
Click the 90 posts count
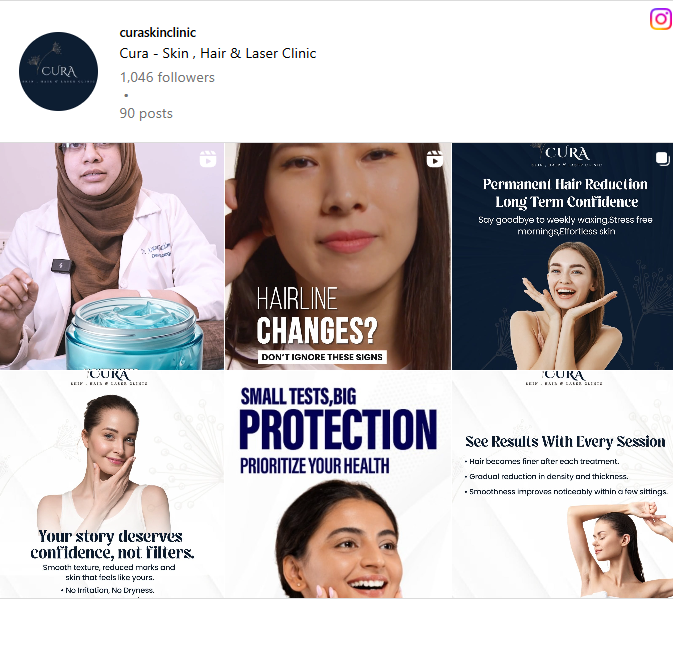pyautogui.click(x=146, y=113)
